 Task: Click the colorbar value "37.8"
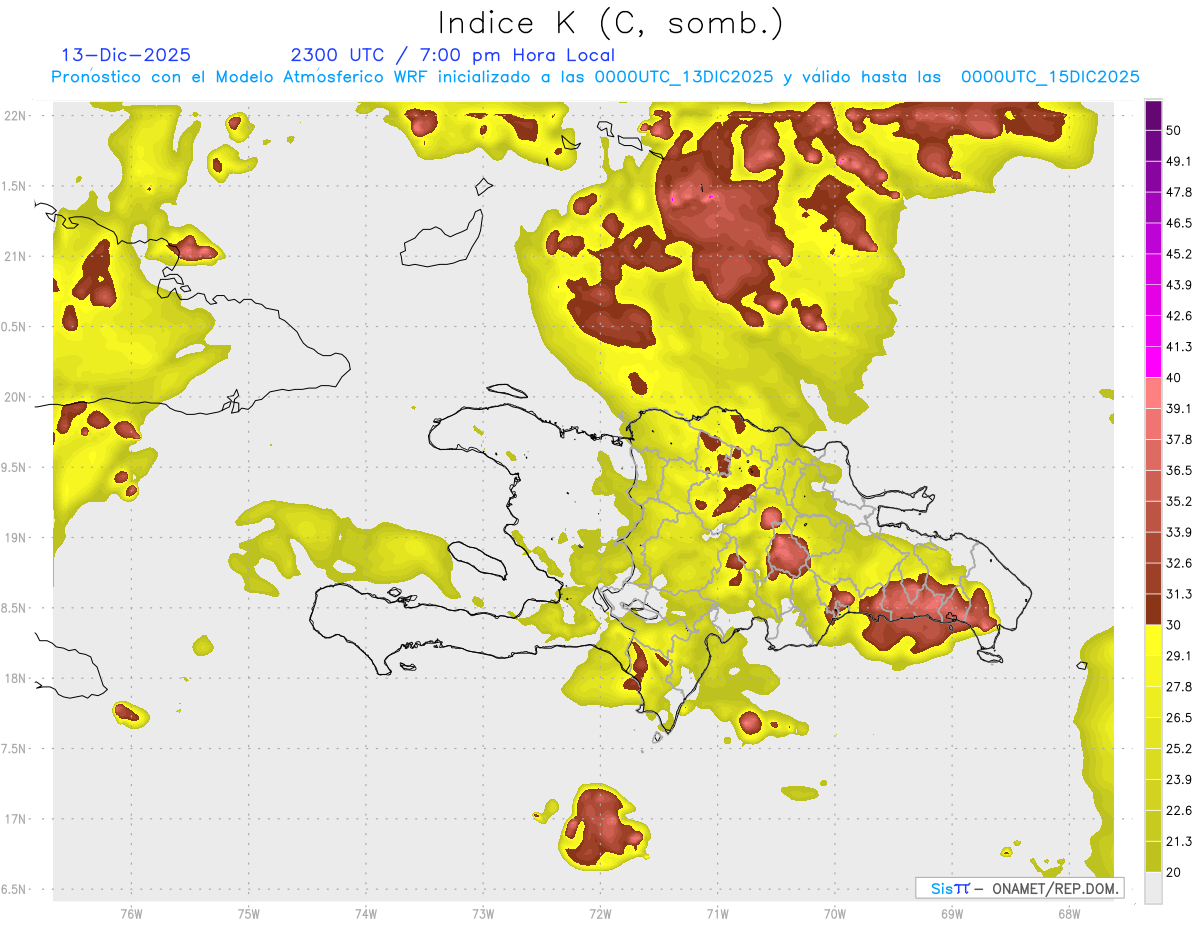[x=1179, y=439]
